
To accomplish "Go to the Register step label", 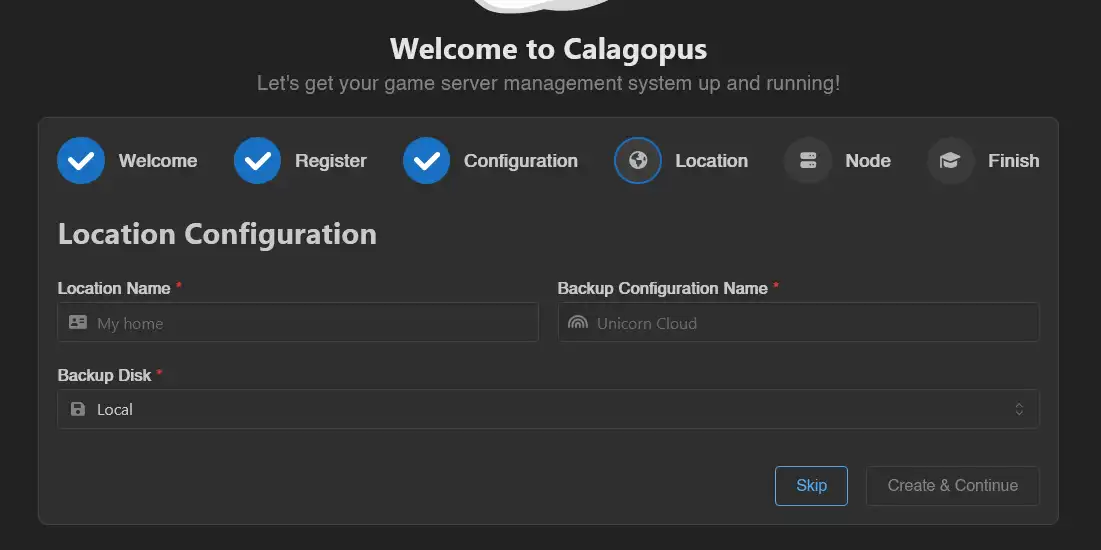I will 331,161.
